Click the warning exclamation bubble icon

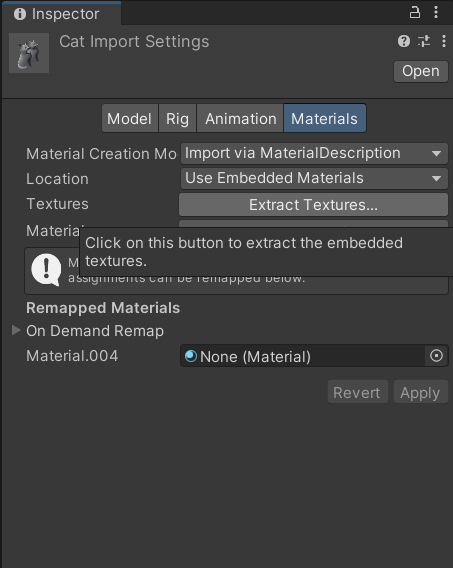point(46,270)
